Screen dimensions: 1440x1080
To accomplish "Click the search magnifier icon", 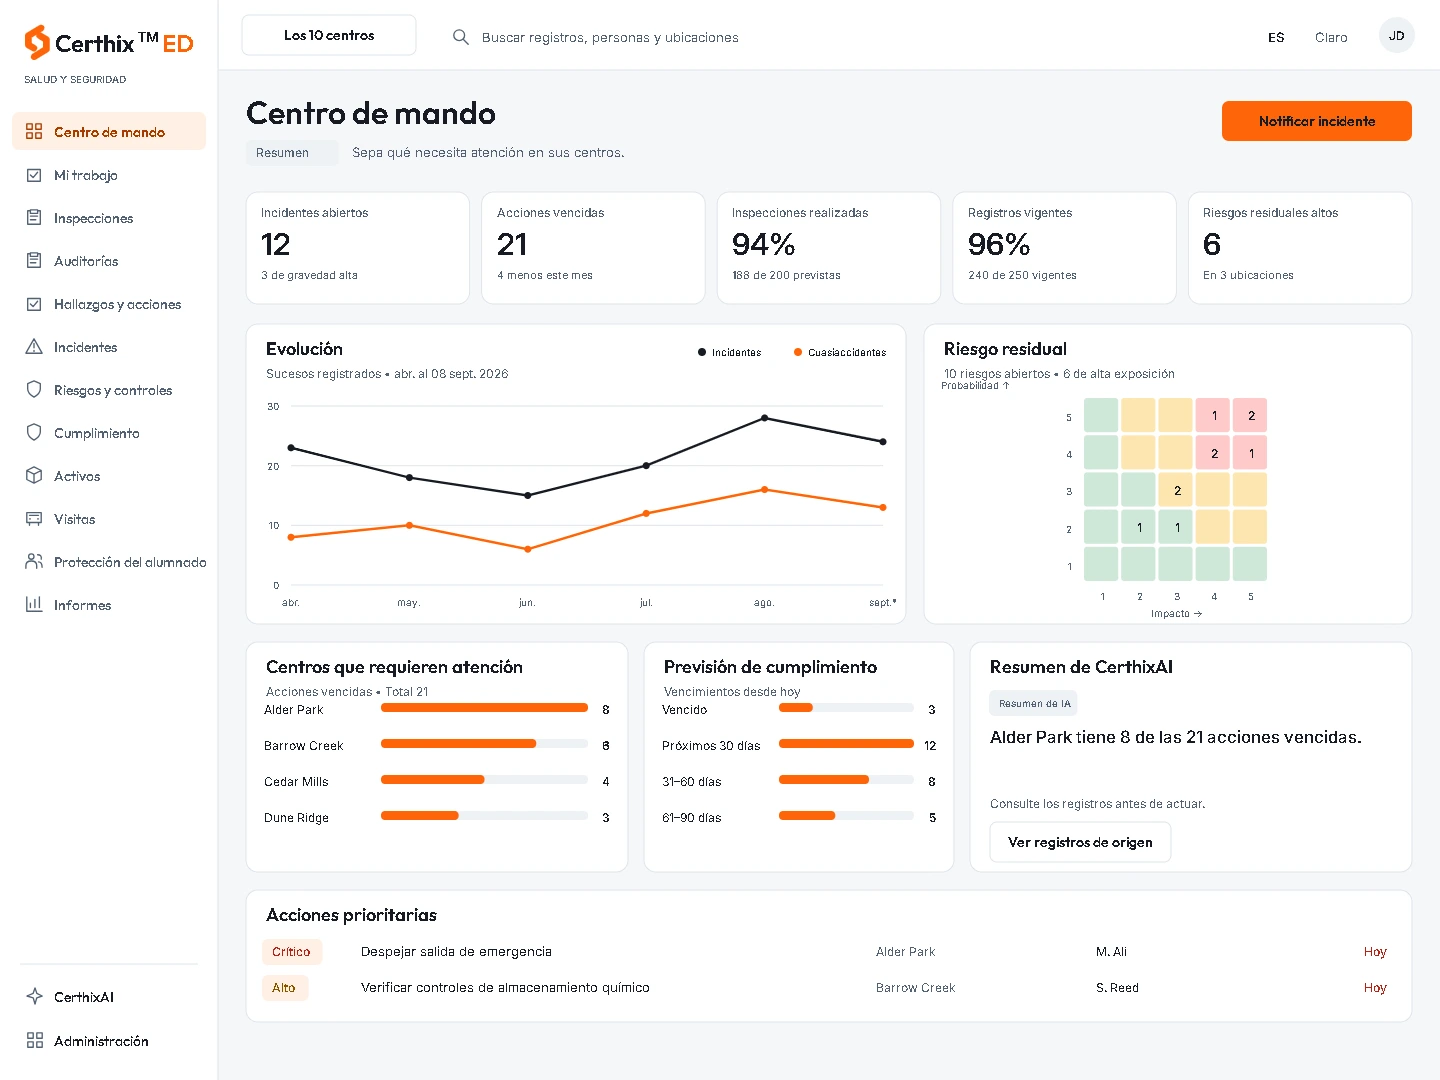I will click(x=461, y=37).
